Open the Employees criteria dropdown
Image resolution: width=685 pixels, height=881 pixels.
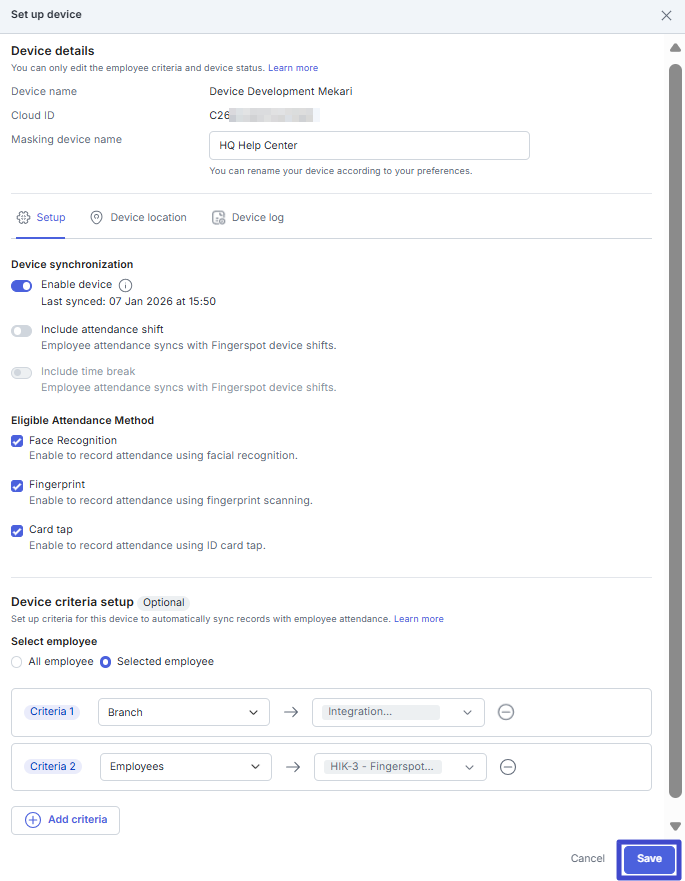(185, 767)
